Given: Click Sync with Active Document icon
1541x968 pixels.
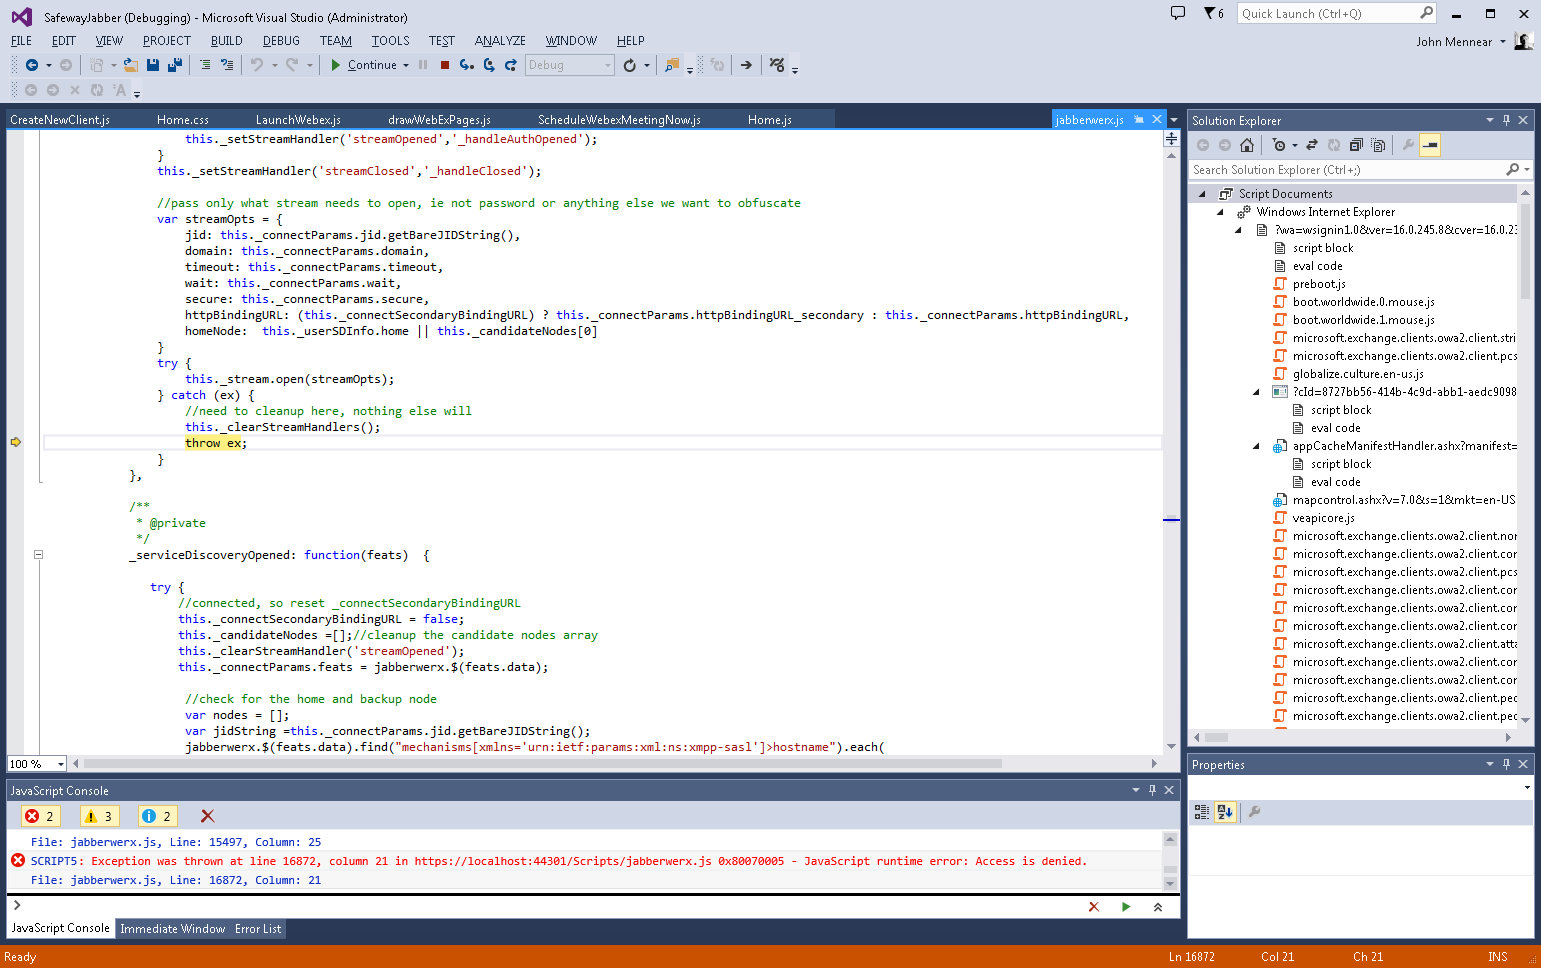Looking at the screenshot, I should pyautogui.click(x=1312, y=145).
